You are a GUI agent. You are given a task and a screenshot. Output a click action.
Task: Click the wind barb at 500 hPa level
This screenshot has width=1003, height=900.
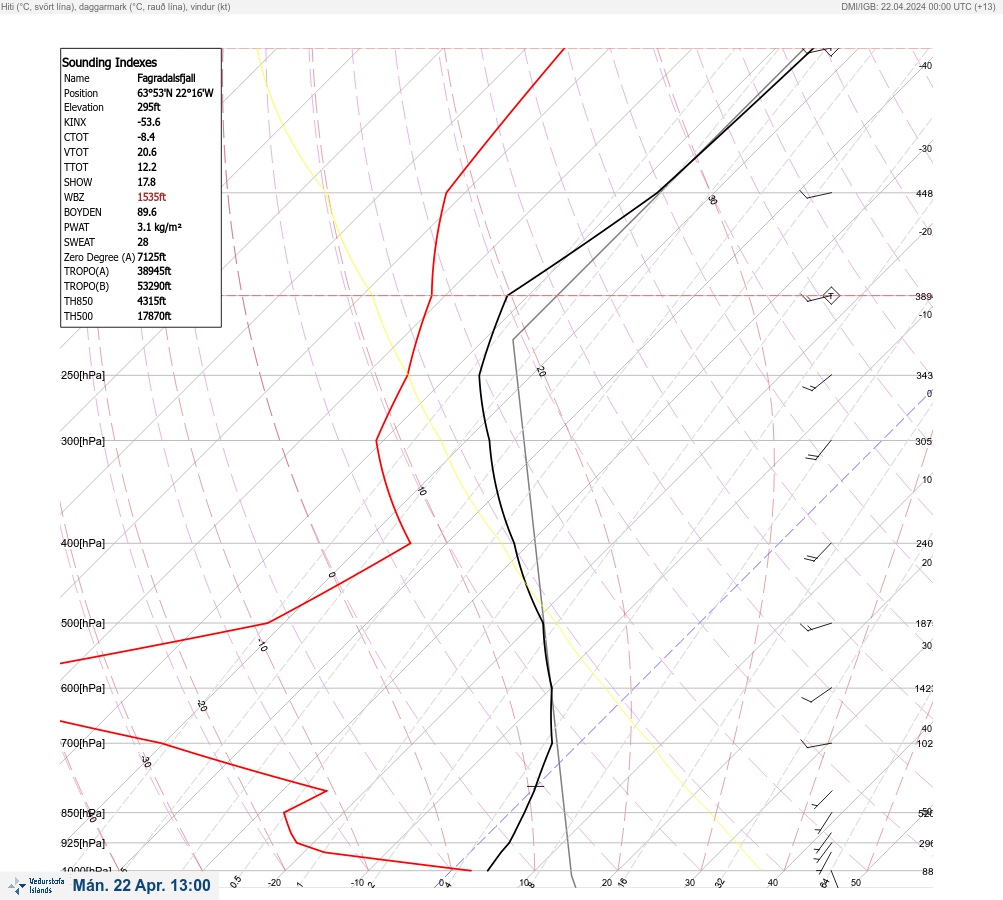[x=816, y=626]
